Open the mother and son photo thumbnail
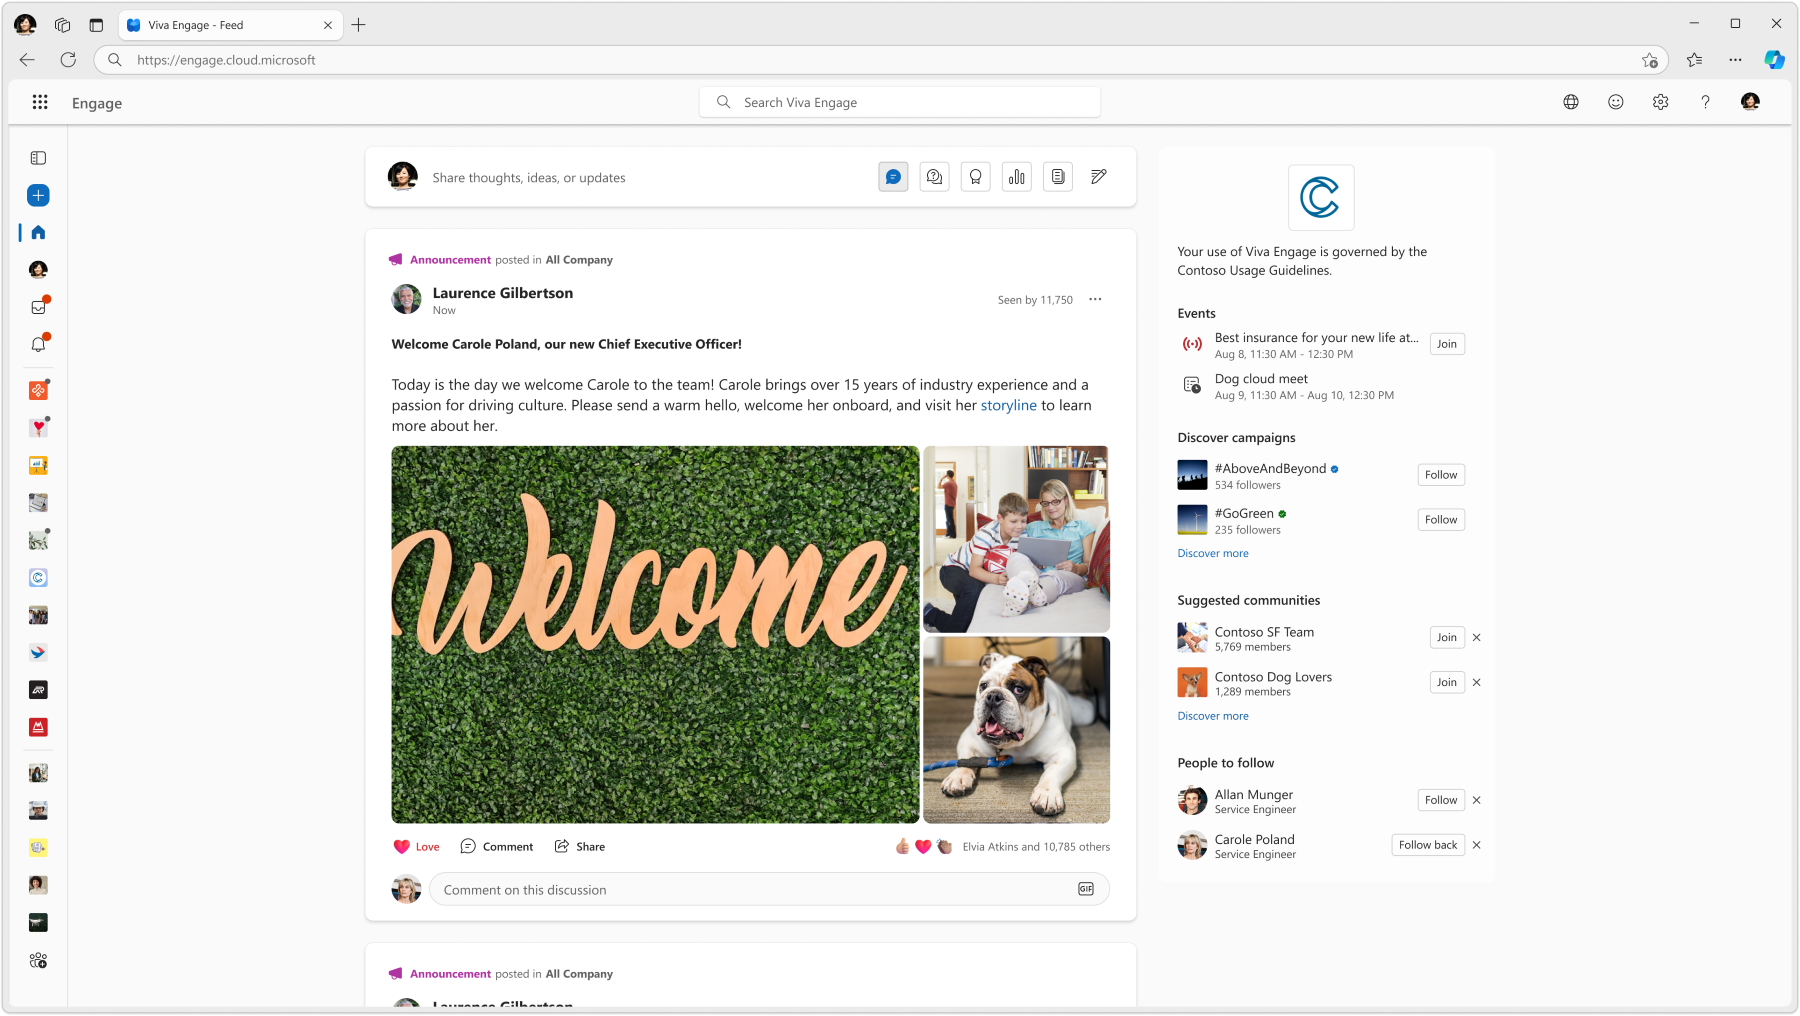The width and height of the screenshot is (1800, 1016). pyautogui.click(x=1016, y=539)
